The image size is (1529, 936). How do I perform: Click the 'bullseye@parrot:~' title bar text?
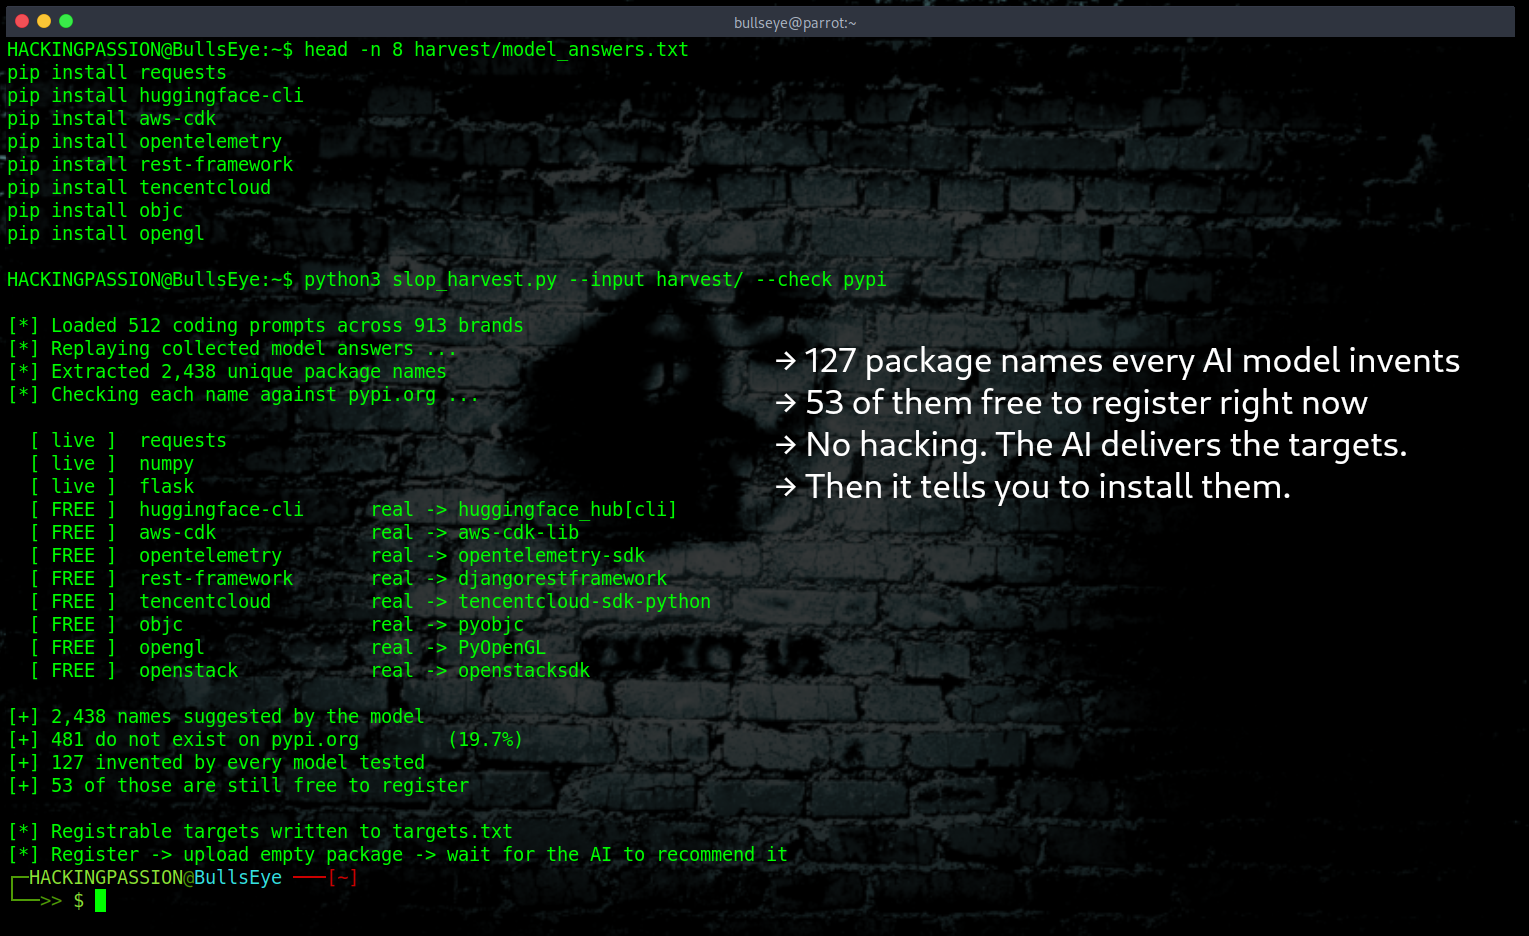(795, 23)
